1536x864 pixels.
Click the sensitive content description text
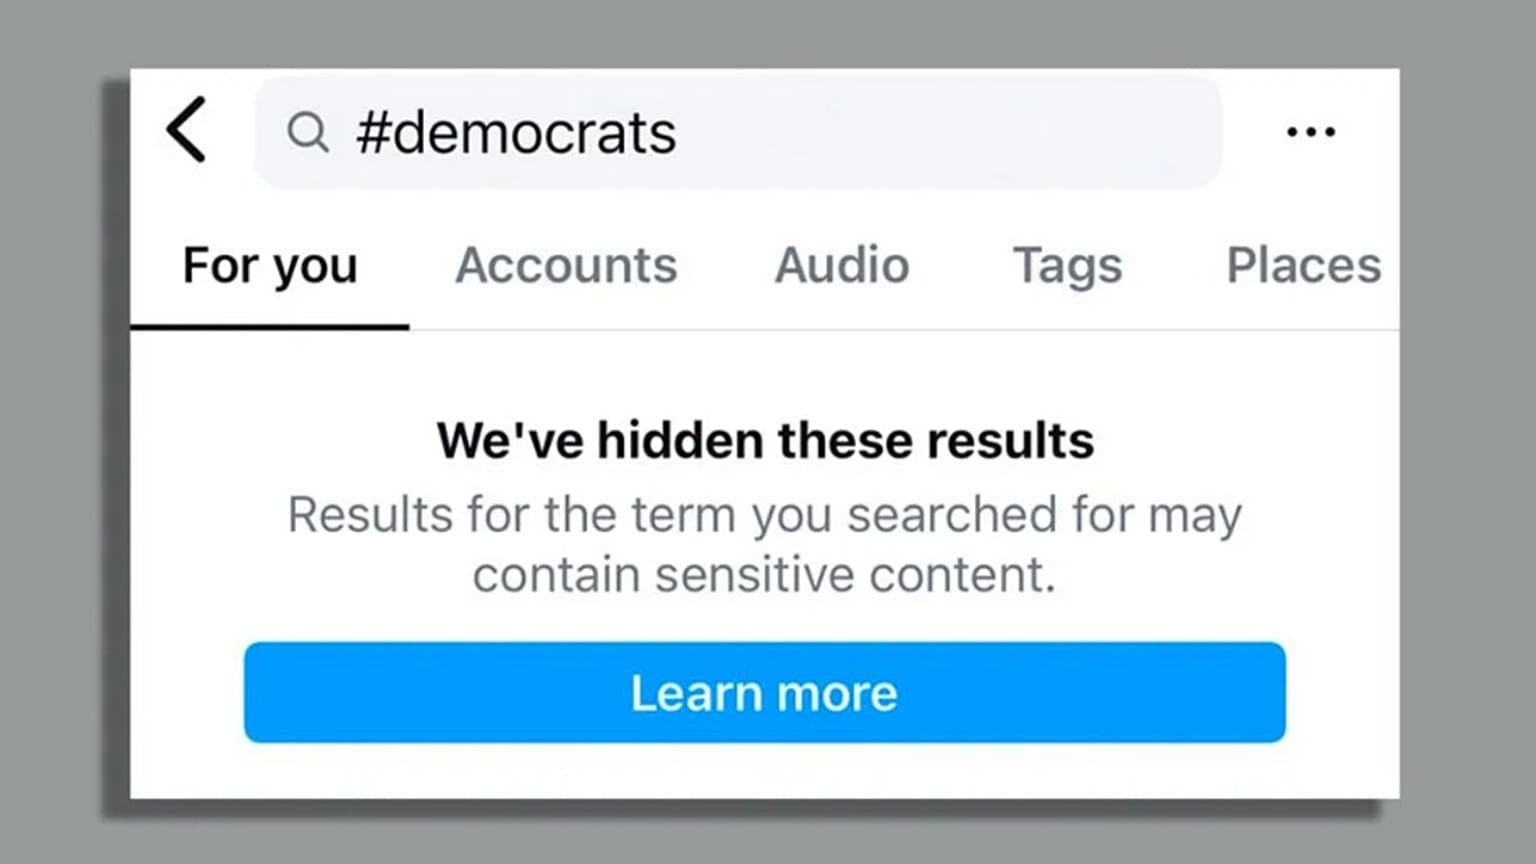coord(765,545)
